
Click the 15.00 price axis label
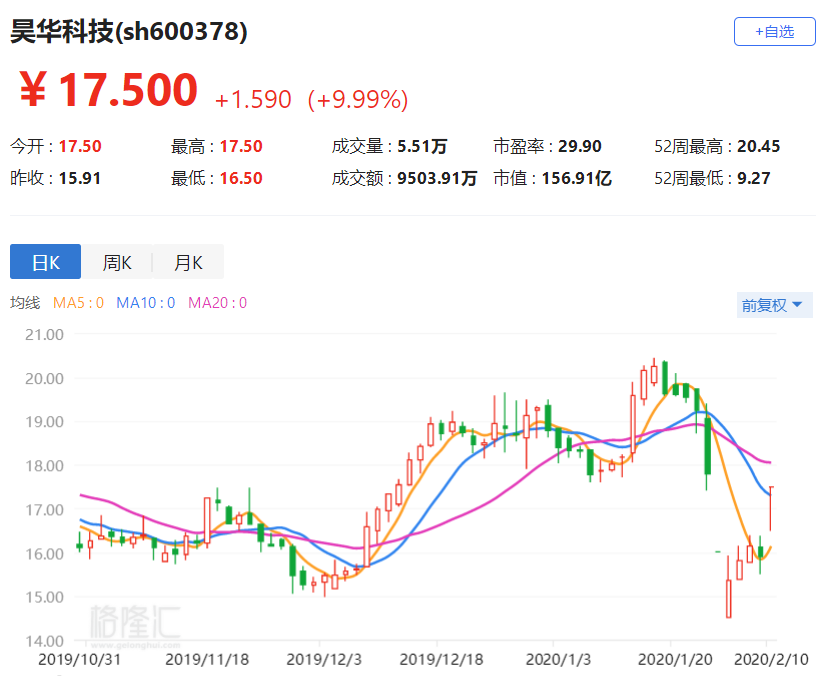pyautogui.click(x=45, y=597)
